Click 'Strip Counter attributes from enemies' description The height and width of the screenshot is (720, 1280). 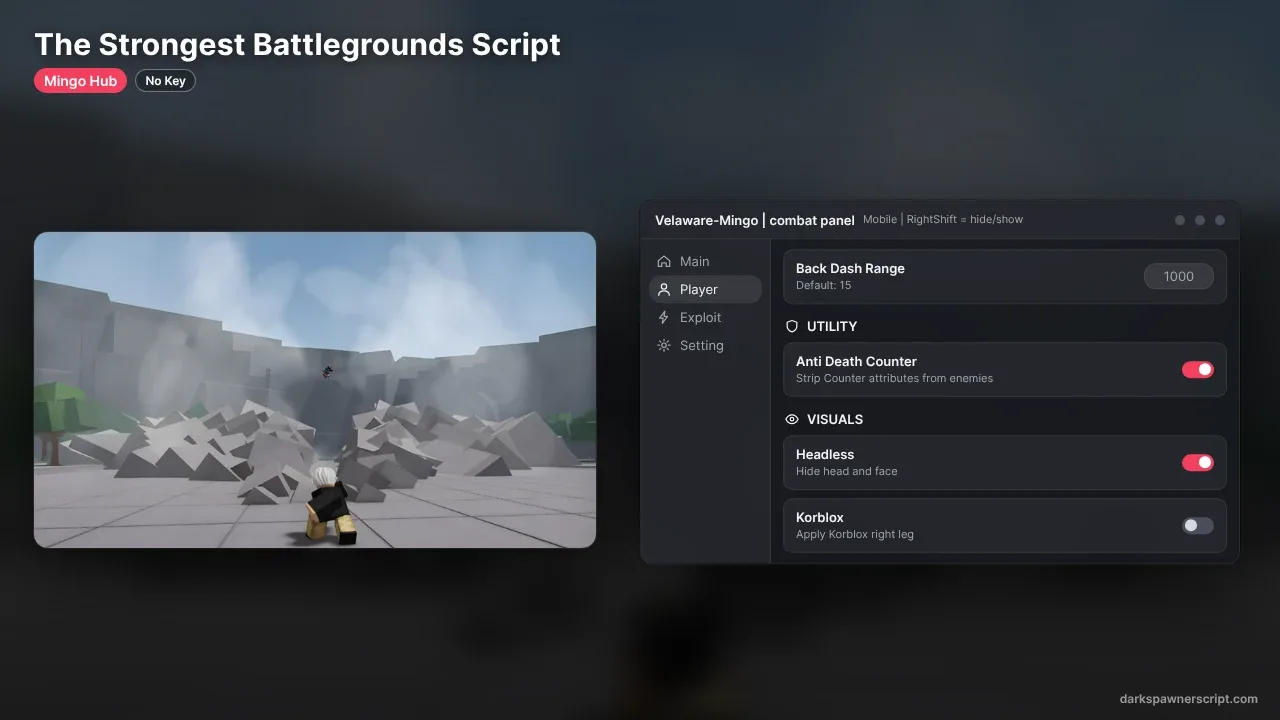tap(895, 378)
